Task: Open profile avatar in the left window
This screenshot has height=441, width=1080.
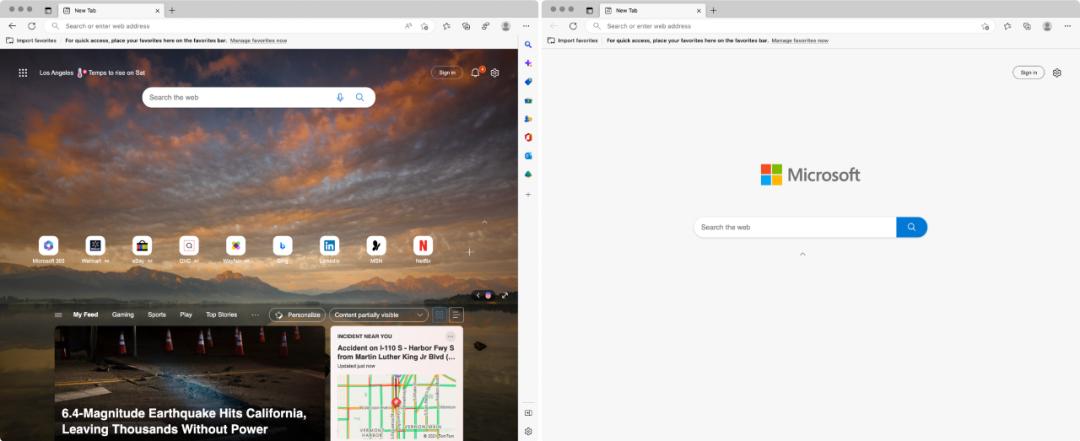Action: point(506,26)
